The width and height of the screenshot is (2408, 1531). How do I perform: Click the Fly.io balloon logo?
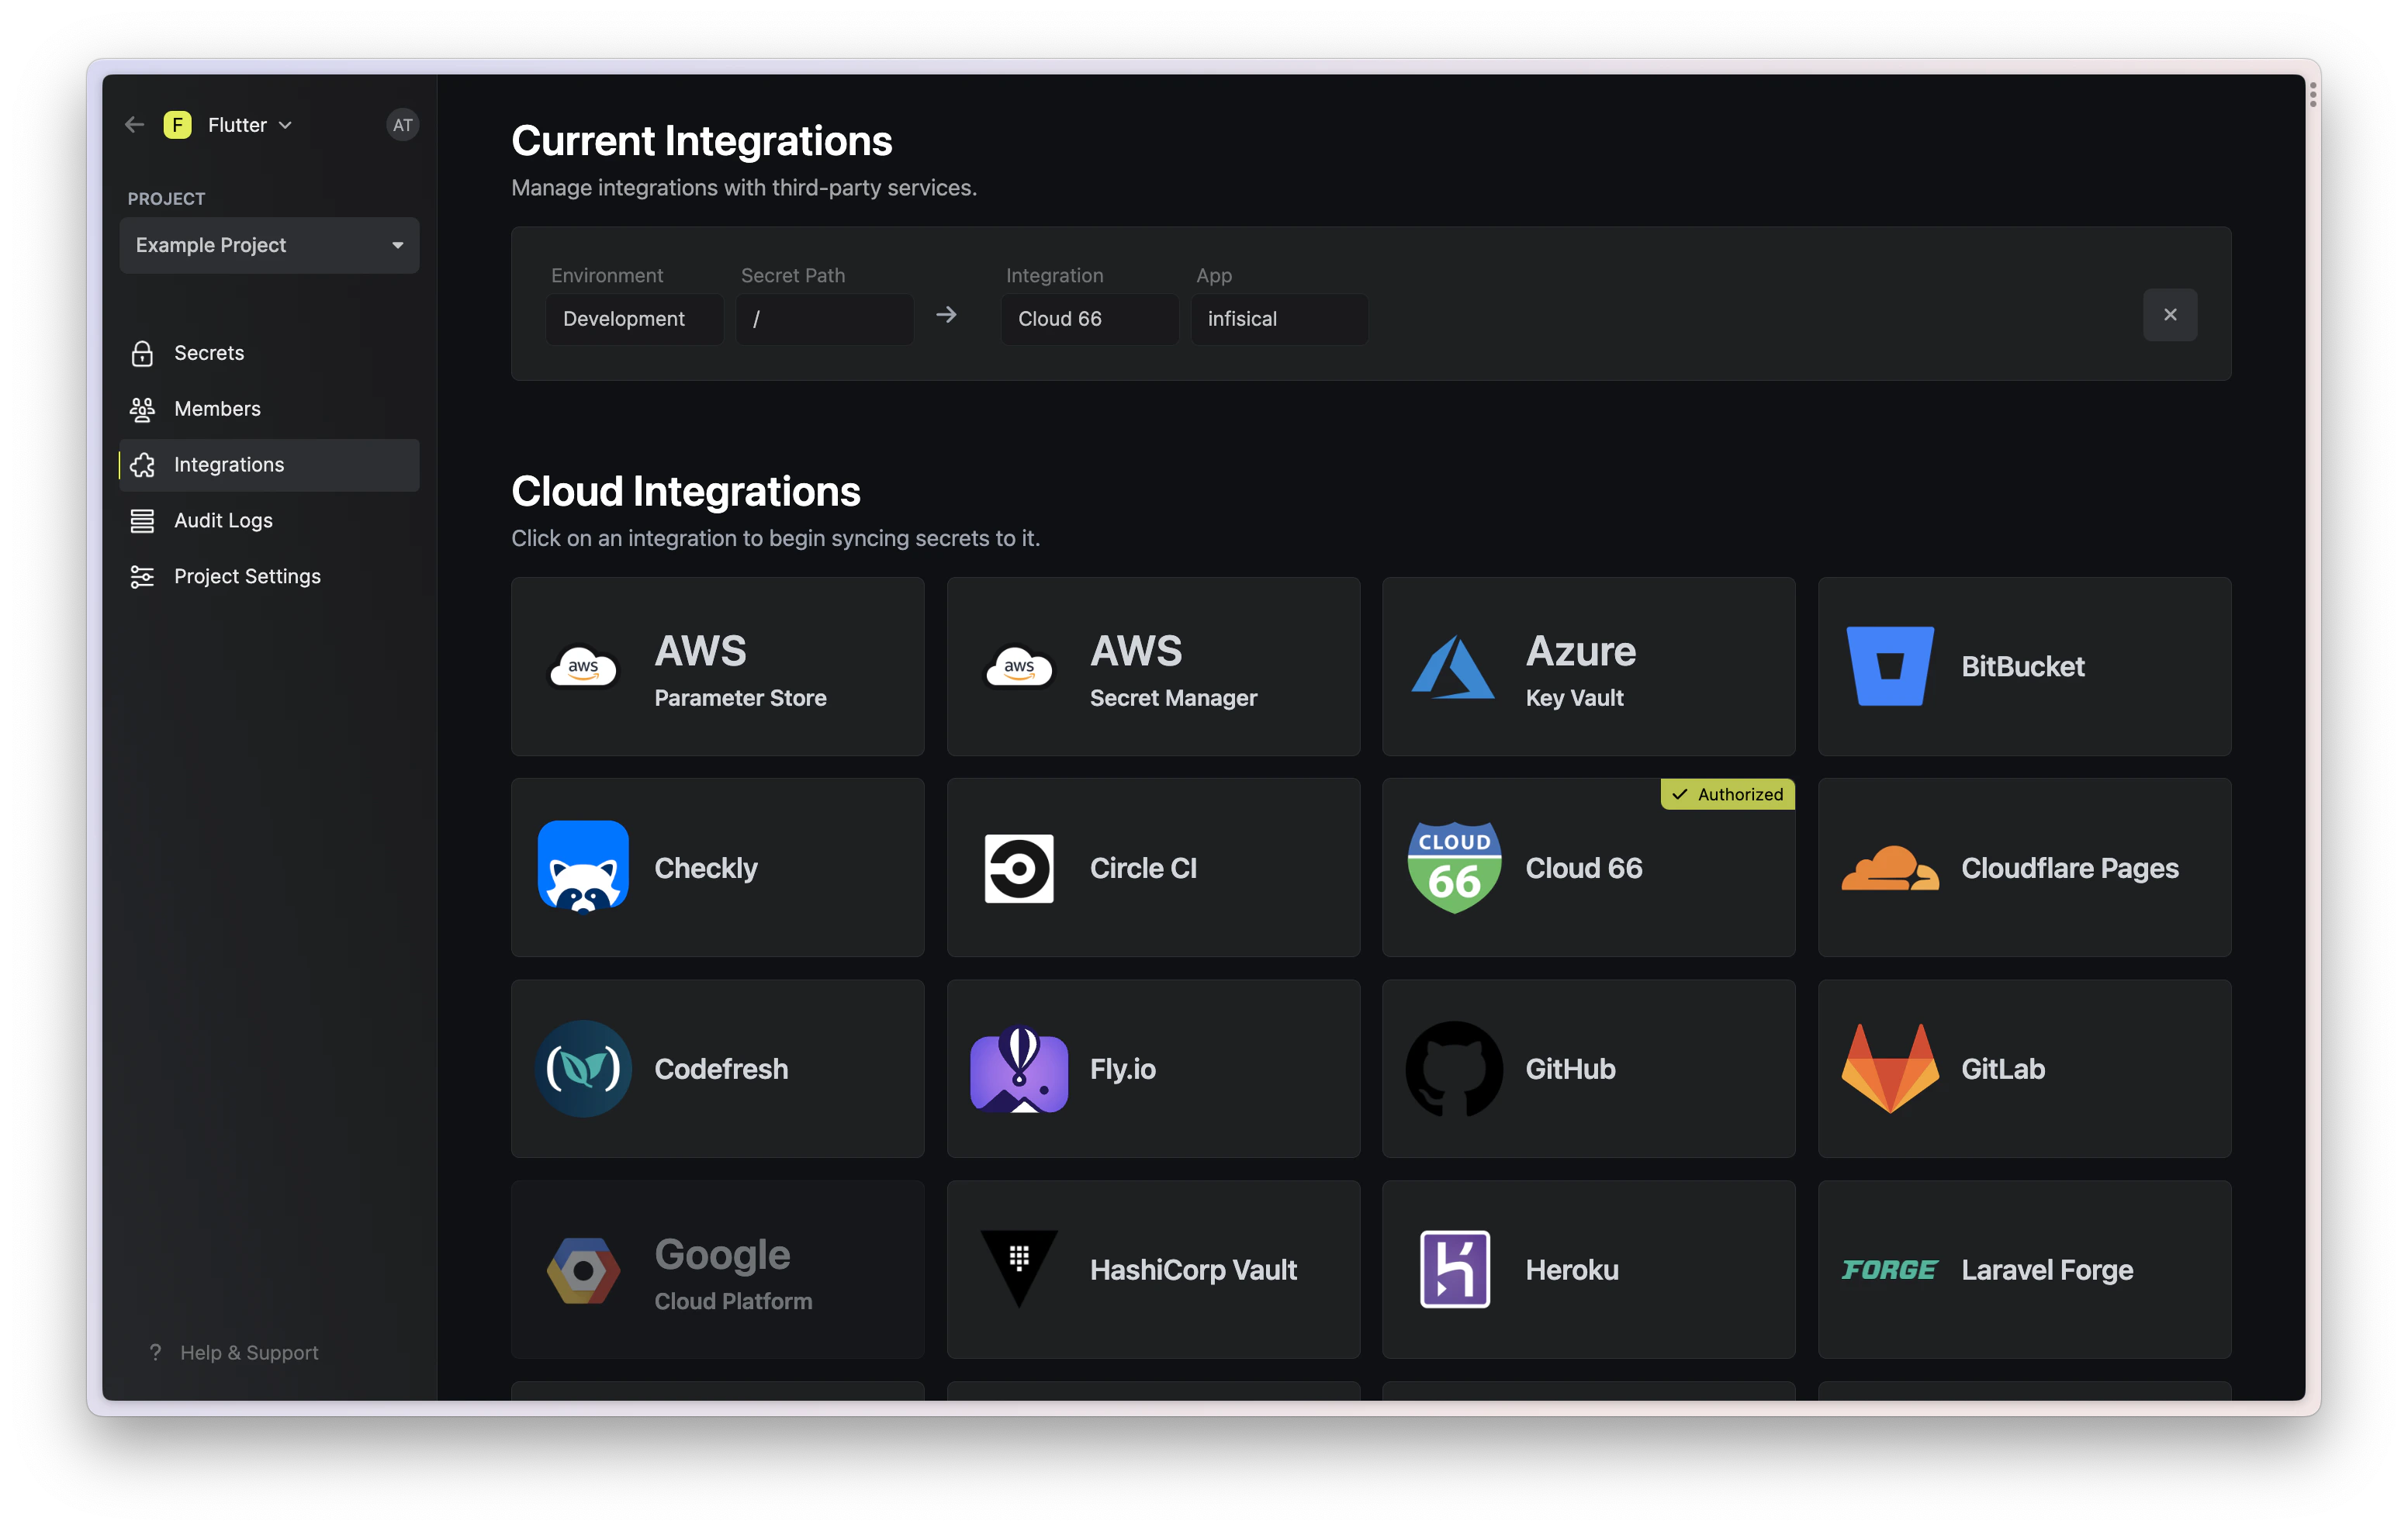[1019, 1069]
